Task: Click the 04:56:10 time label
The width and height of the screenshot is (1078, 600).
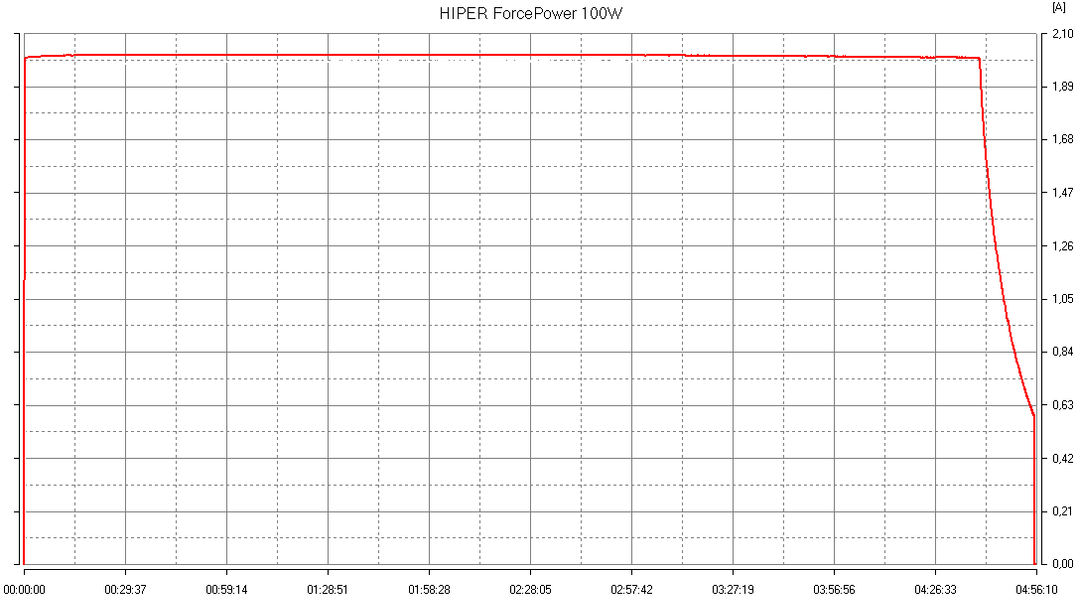Action: coord(1036,590)
